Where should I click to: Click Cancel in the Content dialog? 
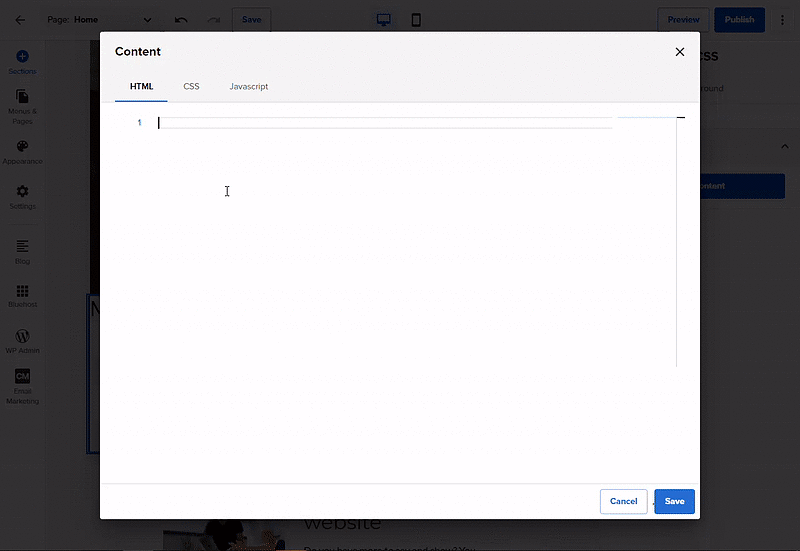(623, 501)
